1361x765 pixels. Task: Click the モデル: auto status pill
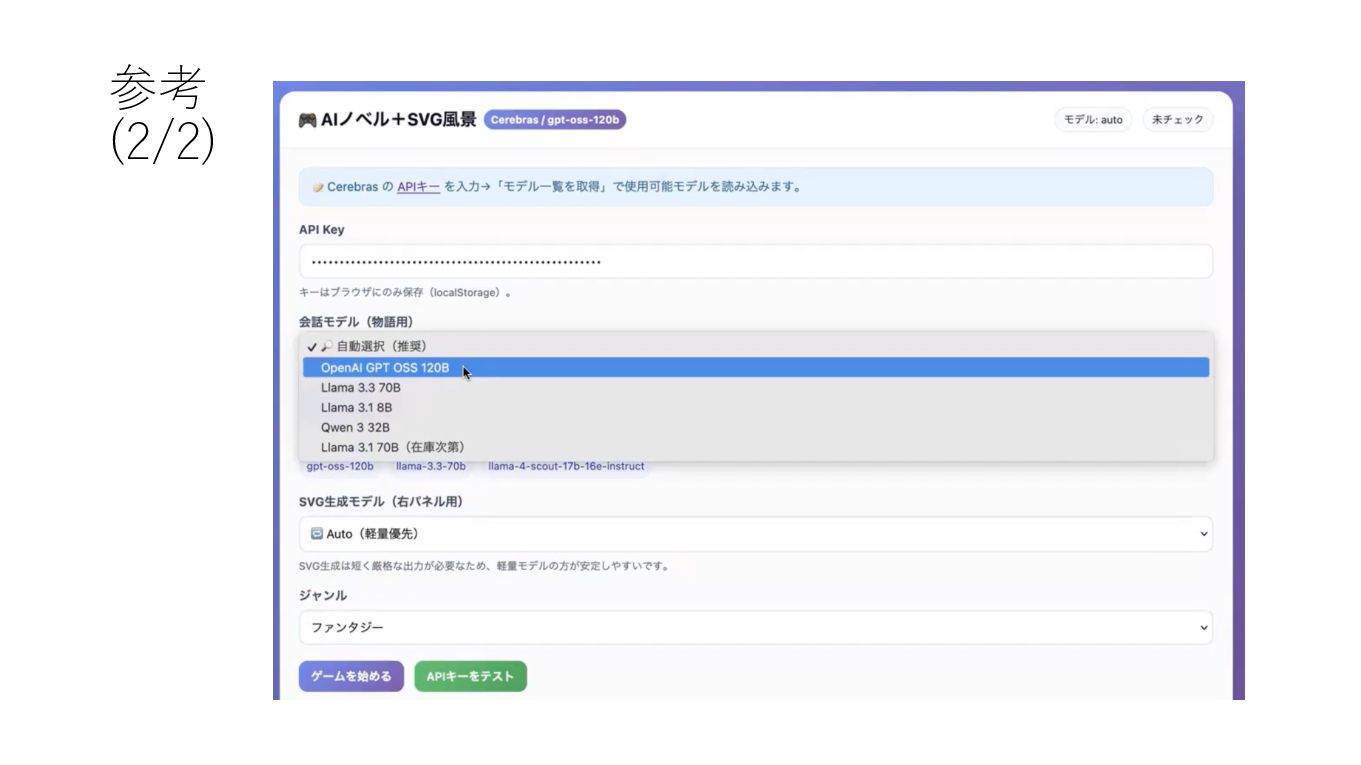point(1093,120)
